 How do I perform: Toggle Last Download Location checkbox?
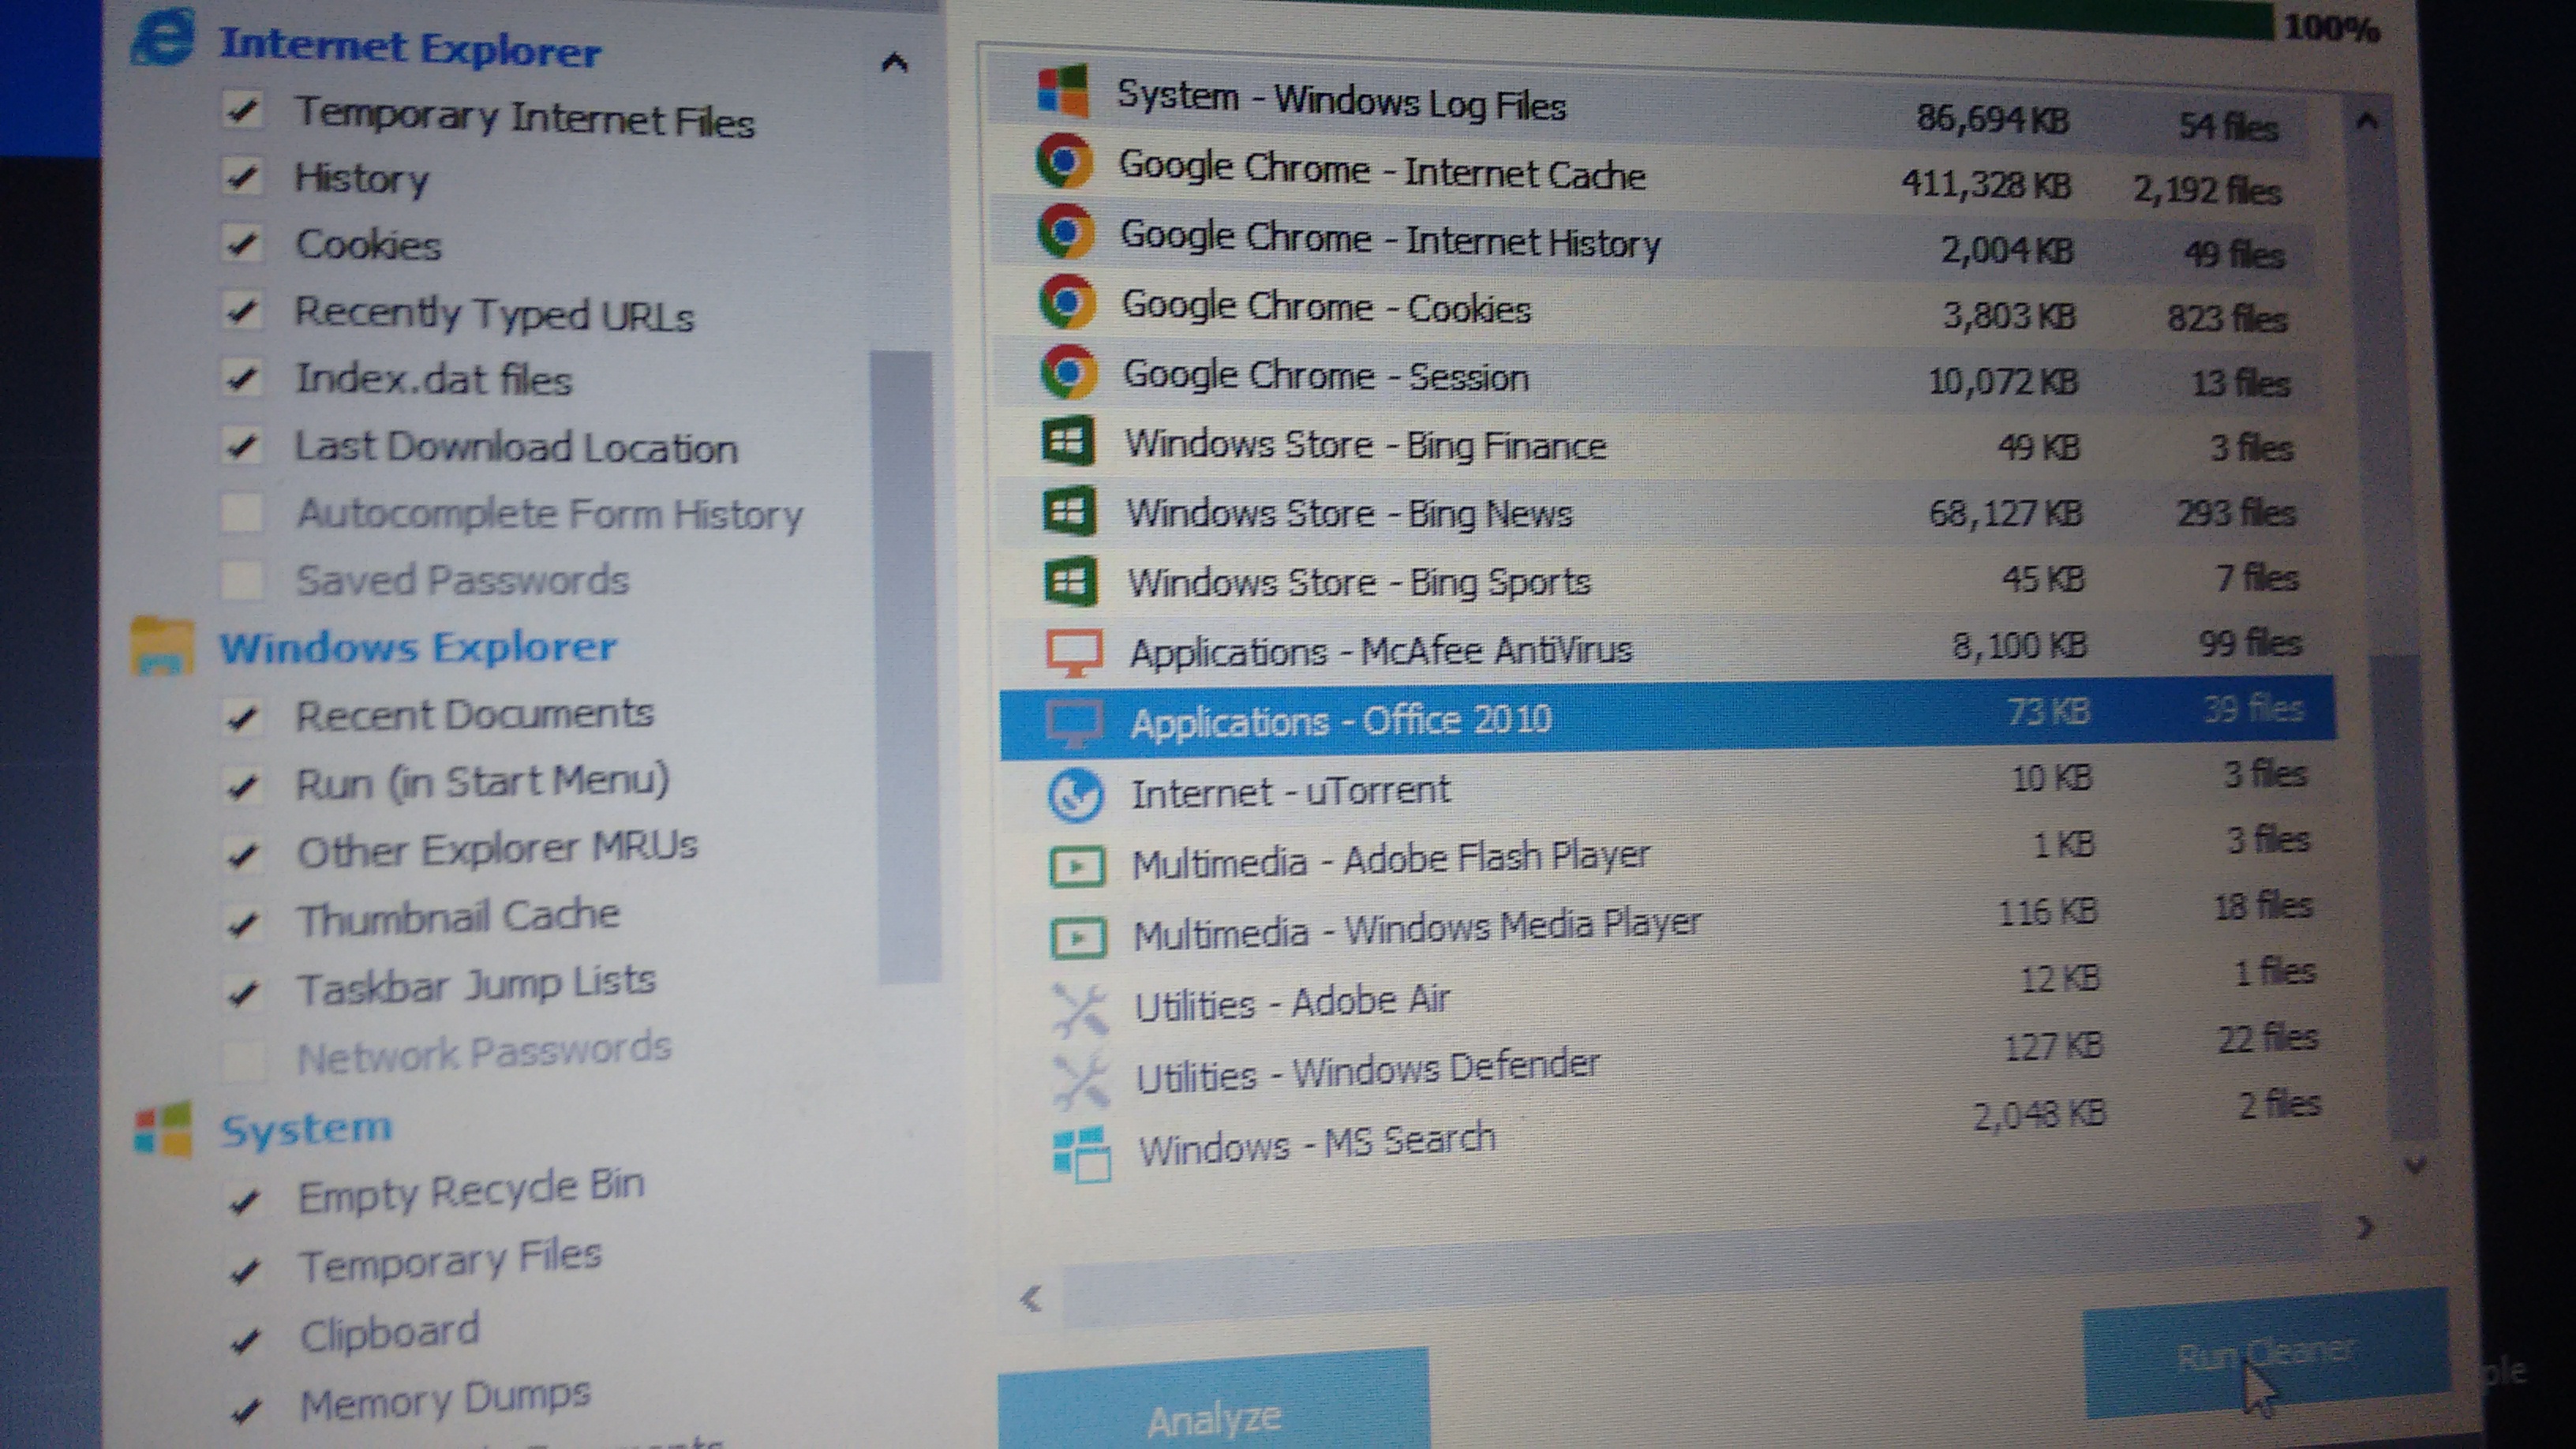click(x=242, y=445)
